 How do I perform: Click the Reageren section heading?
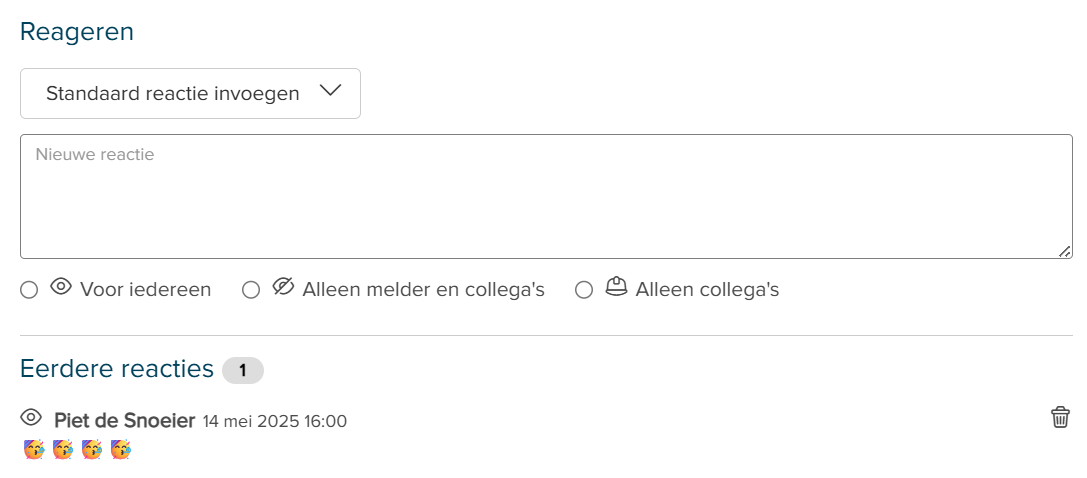(x=77, y=32)
